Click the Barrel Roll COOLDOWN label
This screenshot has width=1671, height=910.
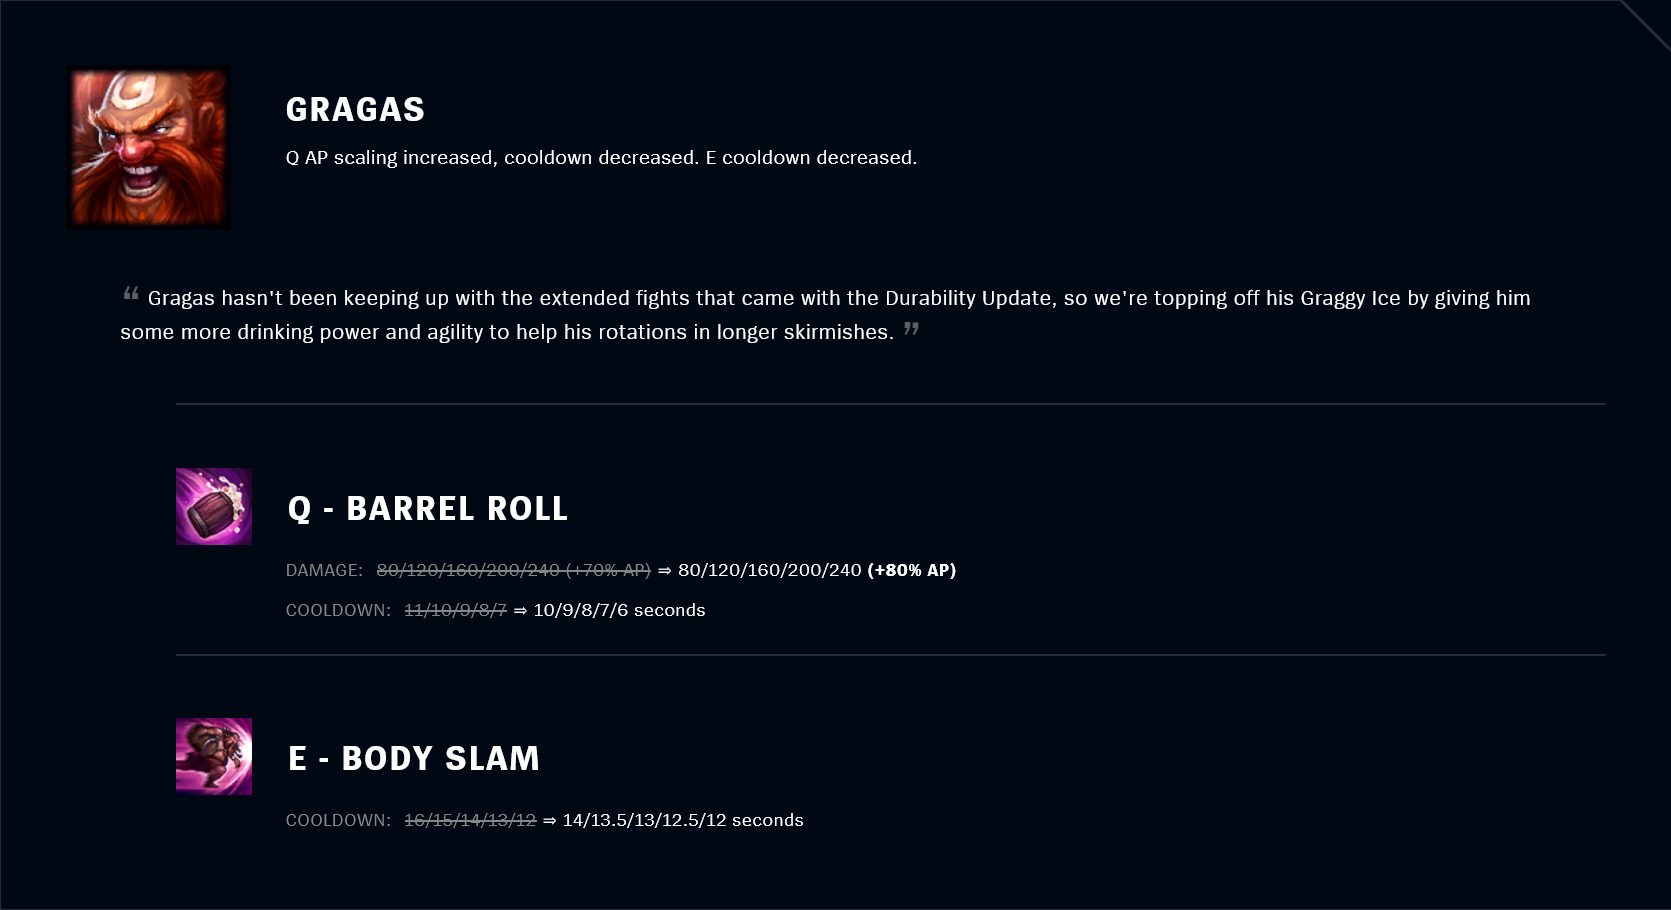(338, 610)
